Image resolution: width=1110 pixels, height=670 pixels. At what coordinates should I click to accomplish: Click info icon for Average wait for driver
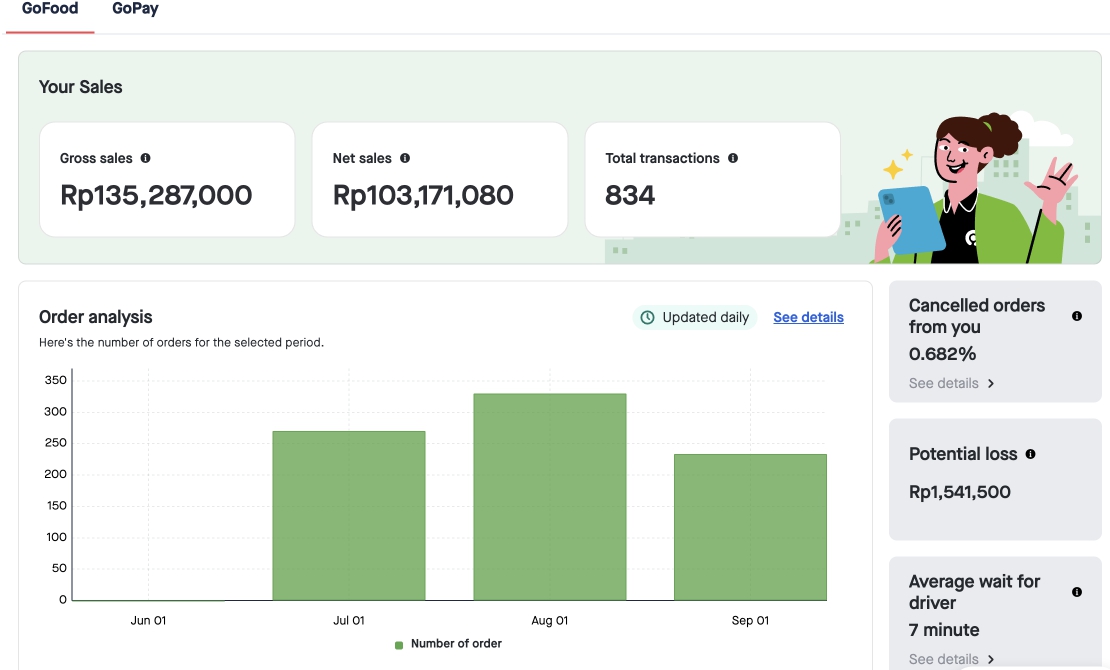point(1077,592)
